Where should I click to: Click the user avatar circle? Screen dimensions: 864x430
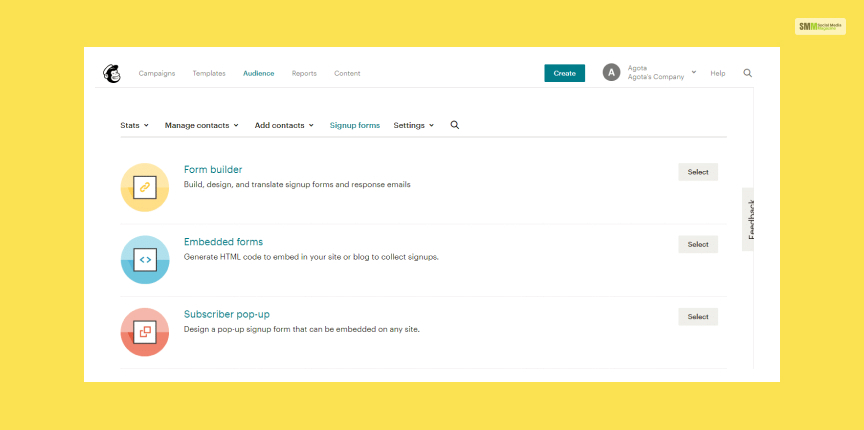coord(611,73)
